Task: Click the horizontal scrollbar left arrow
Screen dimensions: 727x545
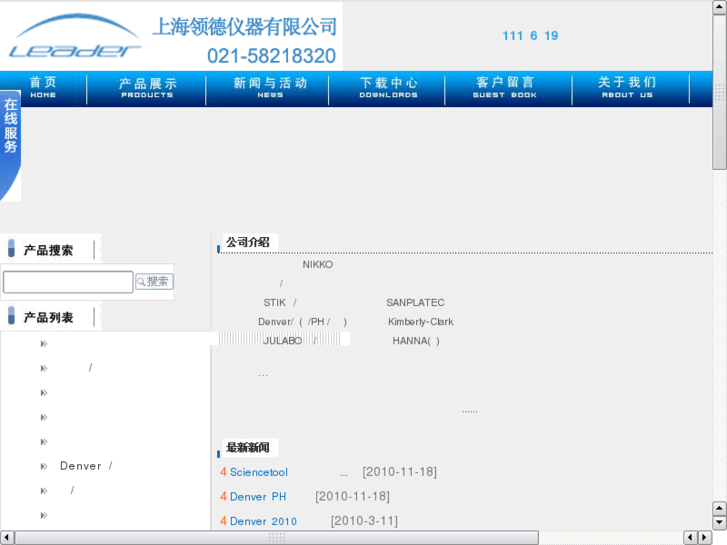Action: point(6,538)
